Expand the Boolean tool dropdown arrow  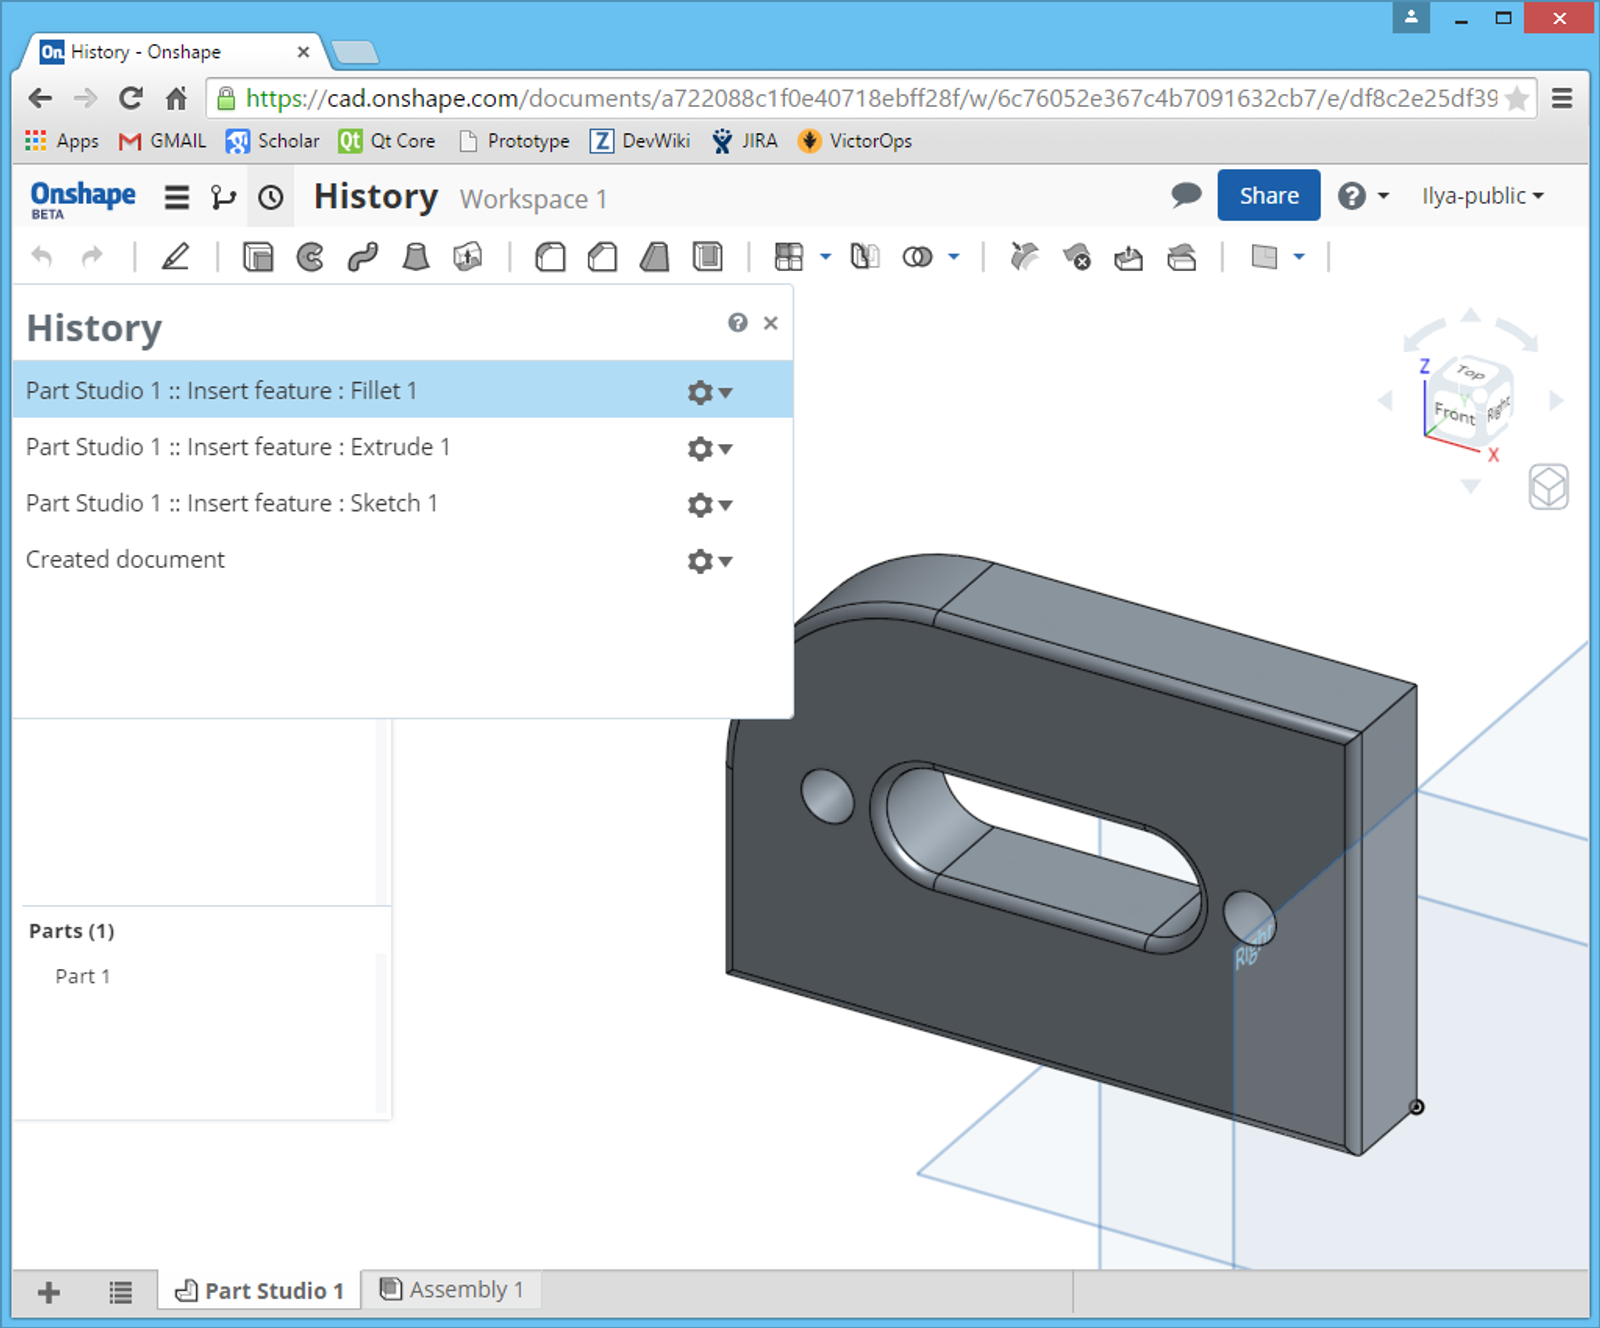954,257
